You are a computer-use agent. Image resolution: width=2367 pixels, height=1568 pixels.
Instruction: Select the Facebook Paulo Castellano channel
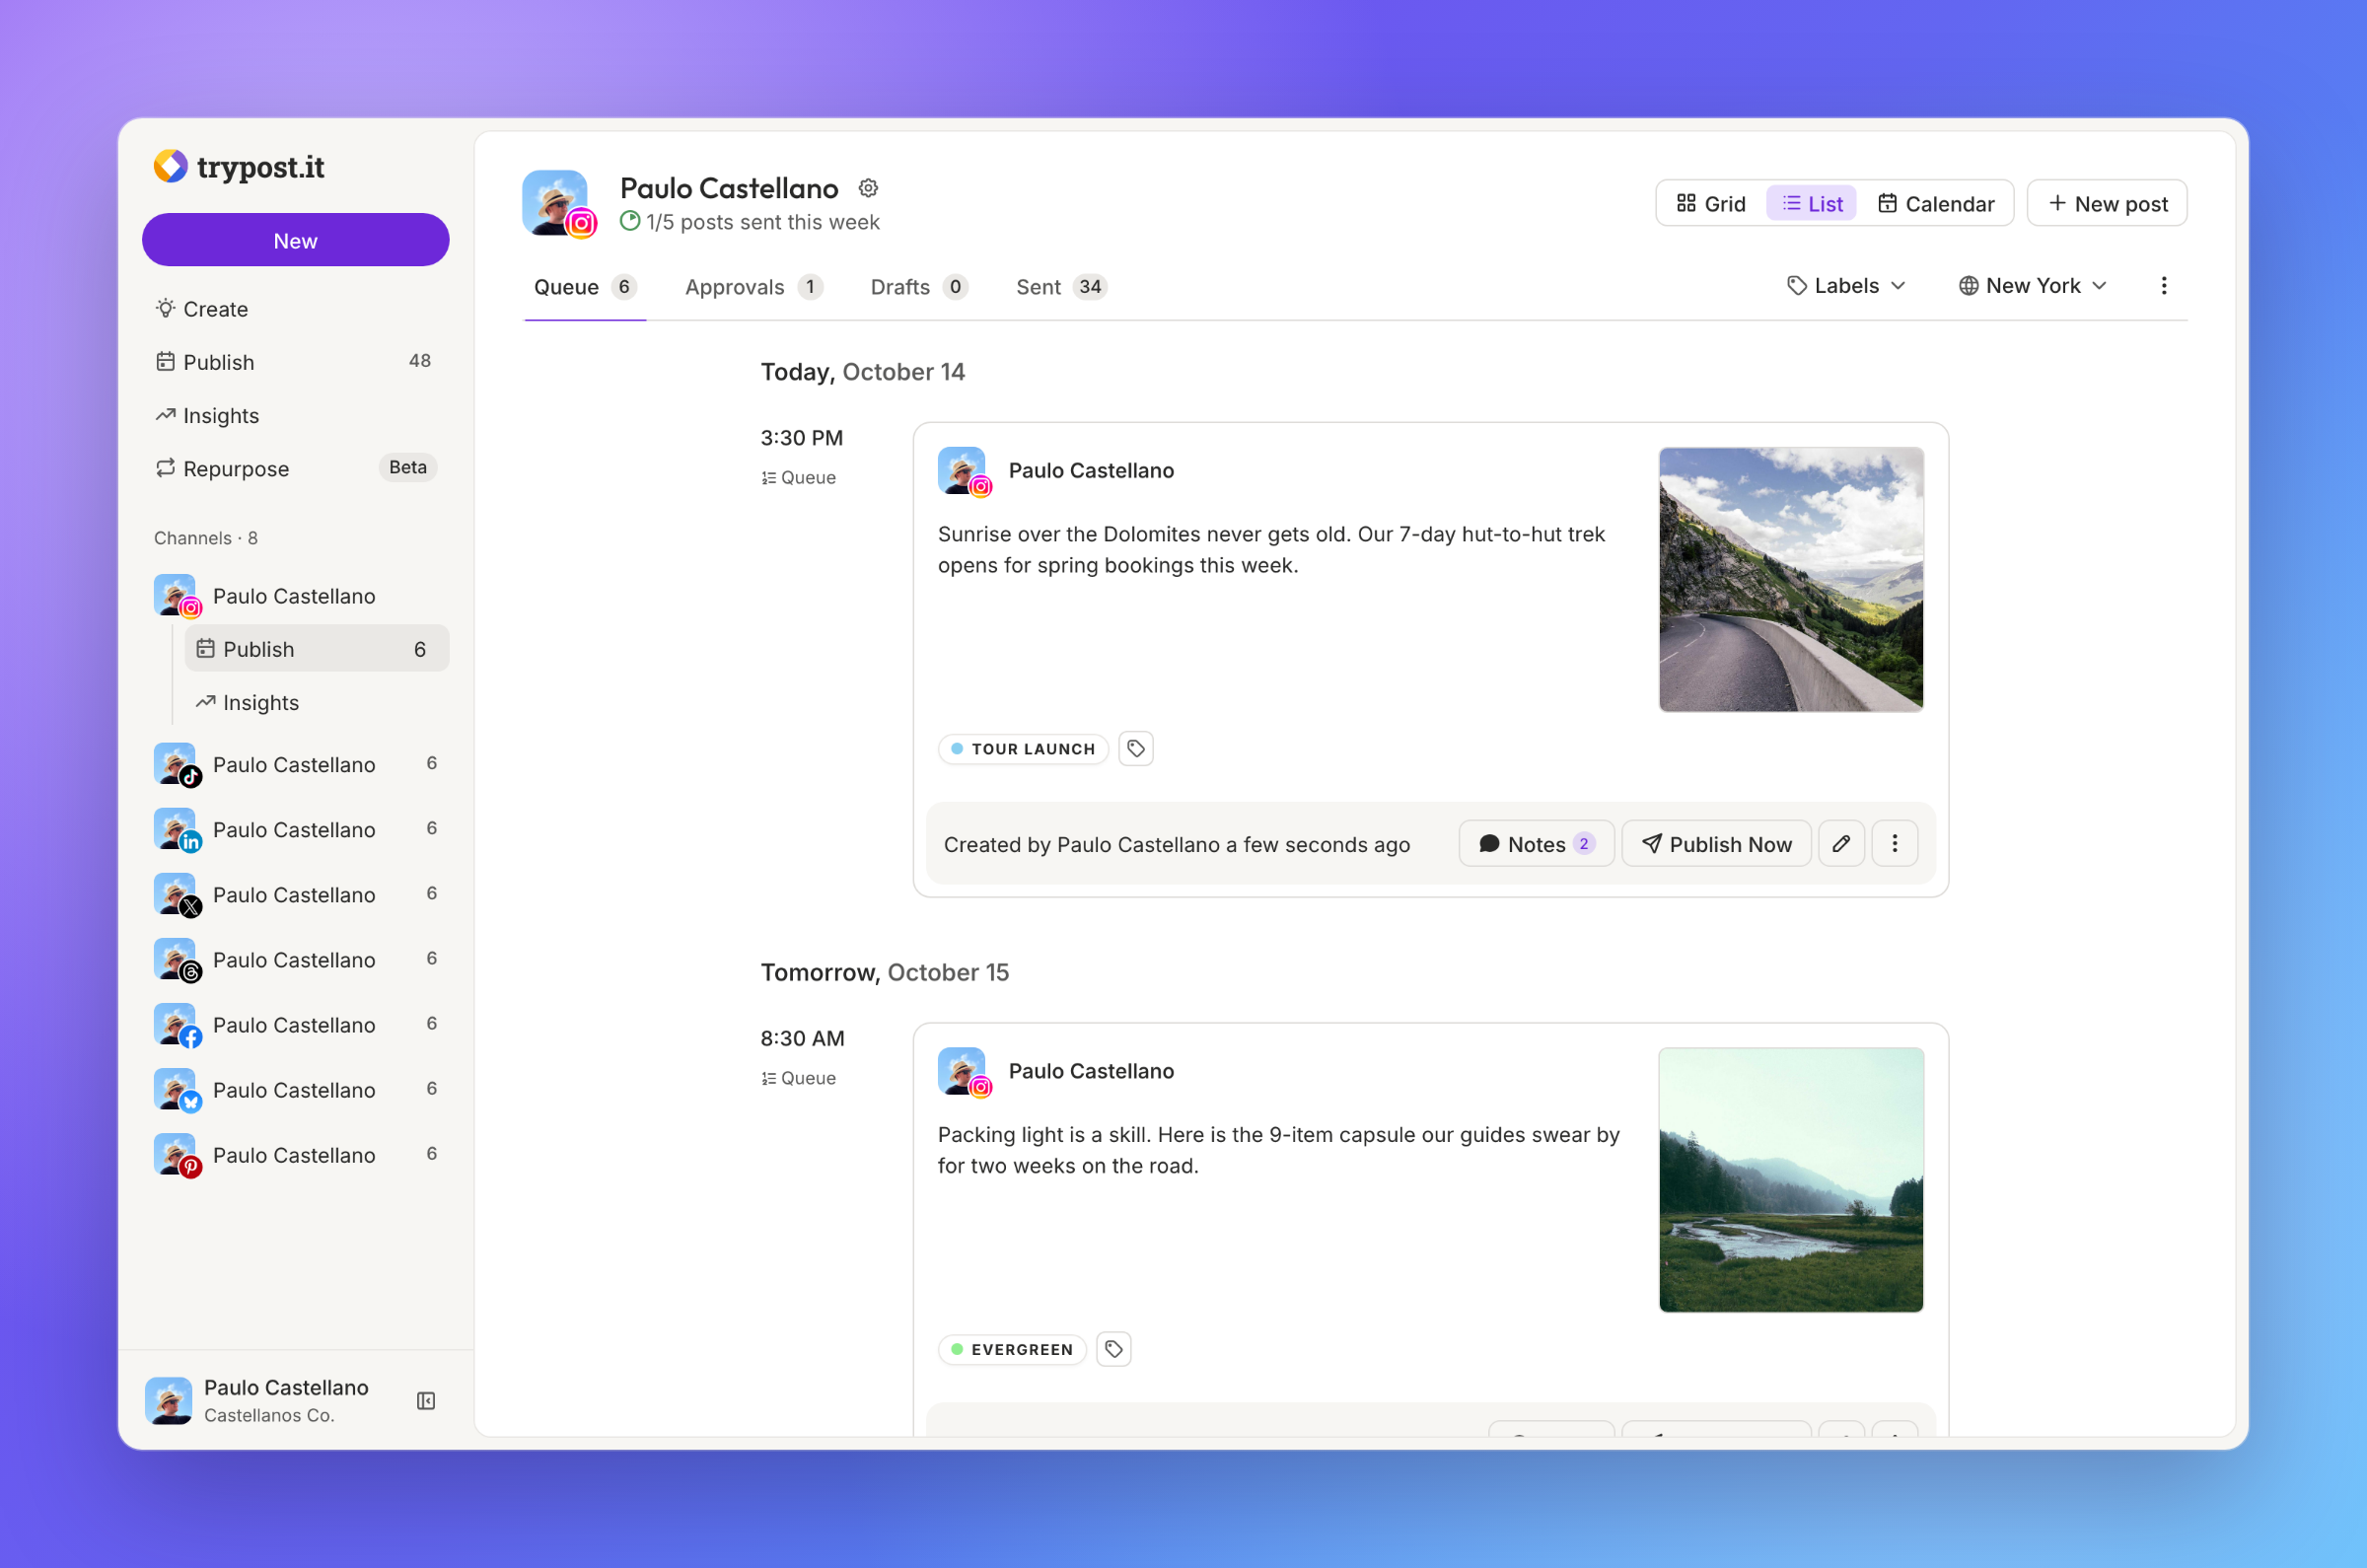tap(296, 1025)
